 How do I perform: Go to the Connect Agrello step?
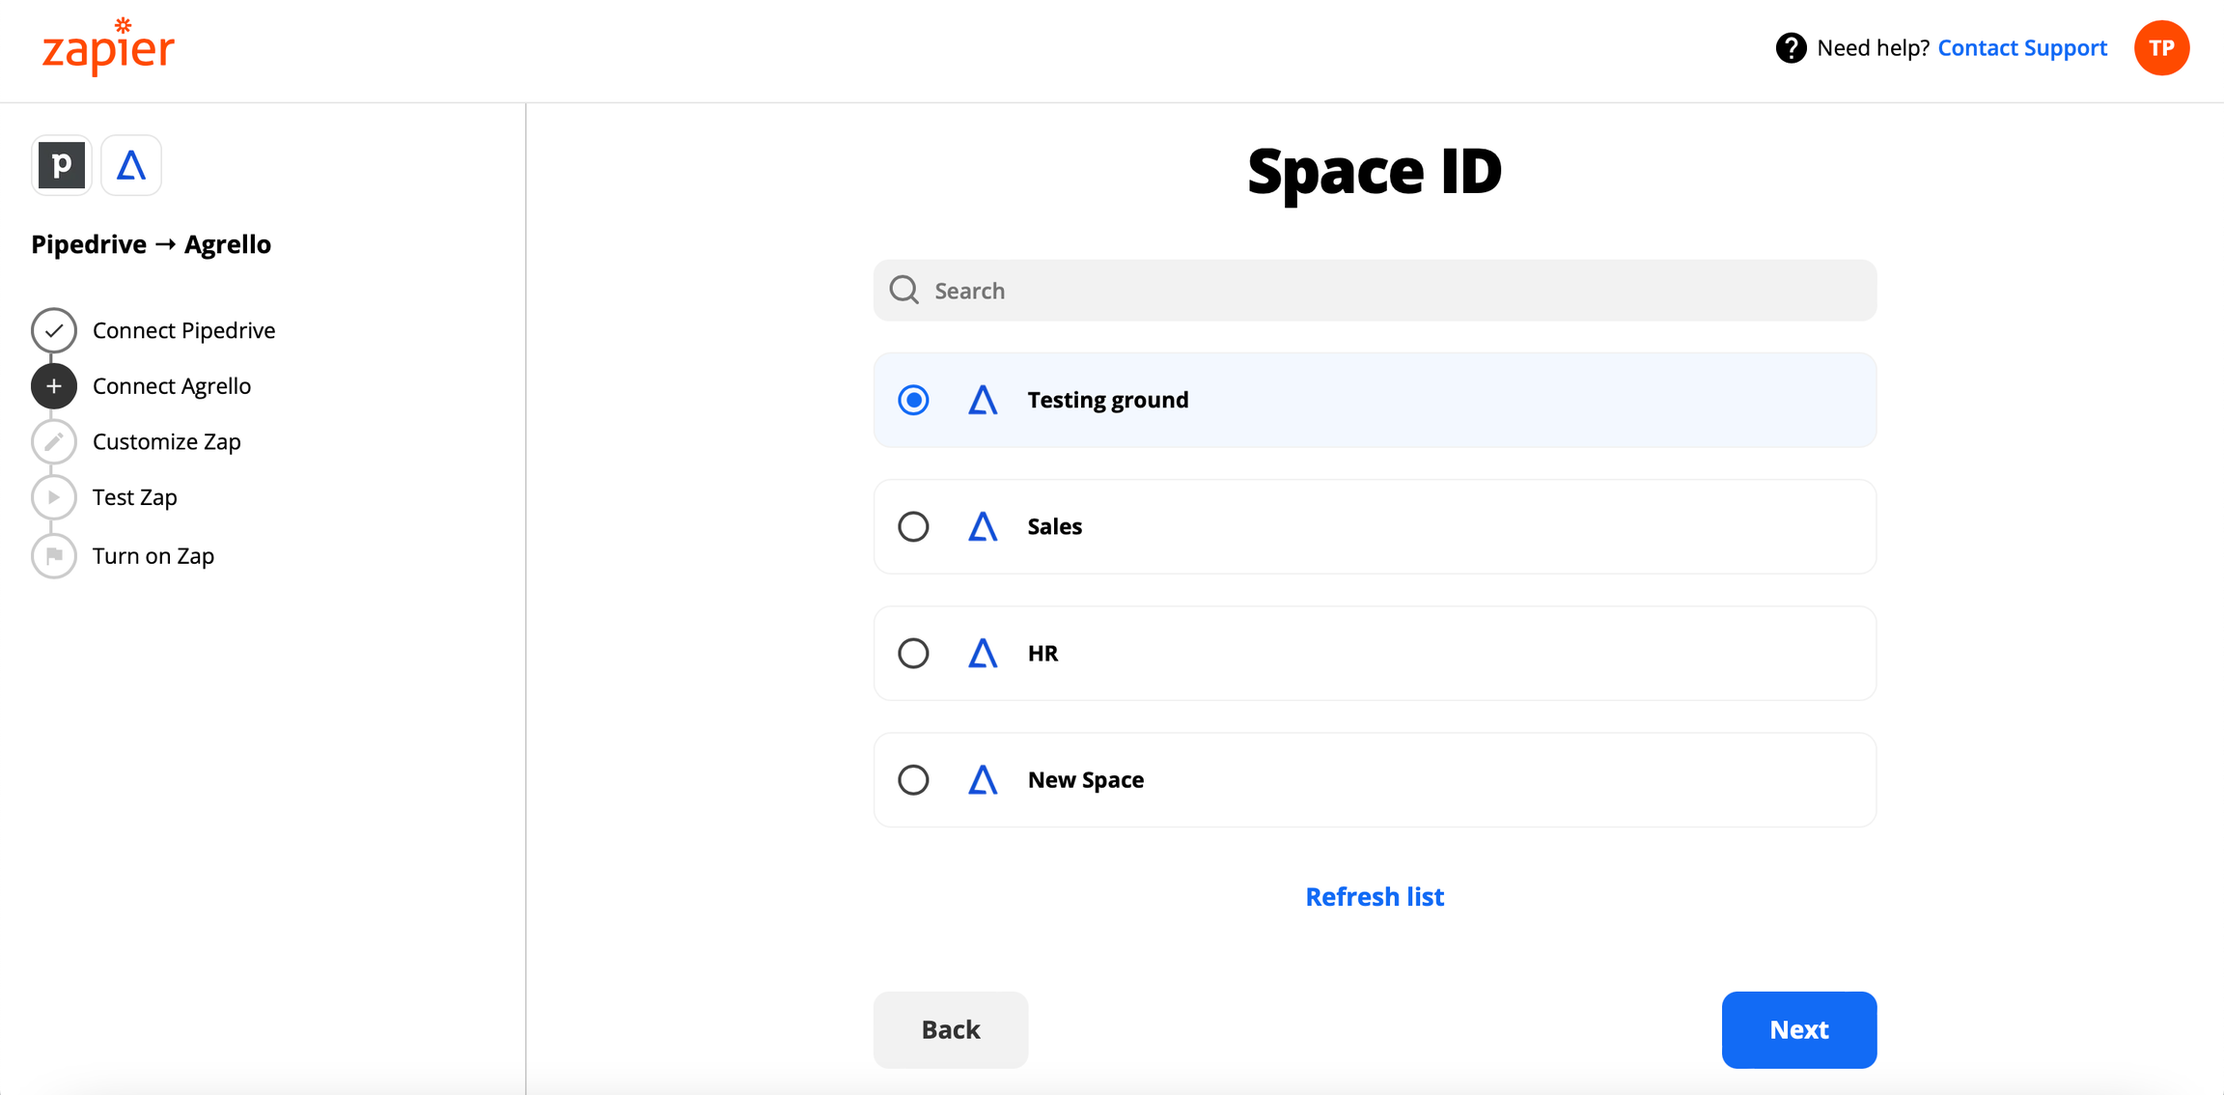(x=172, y=386)
